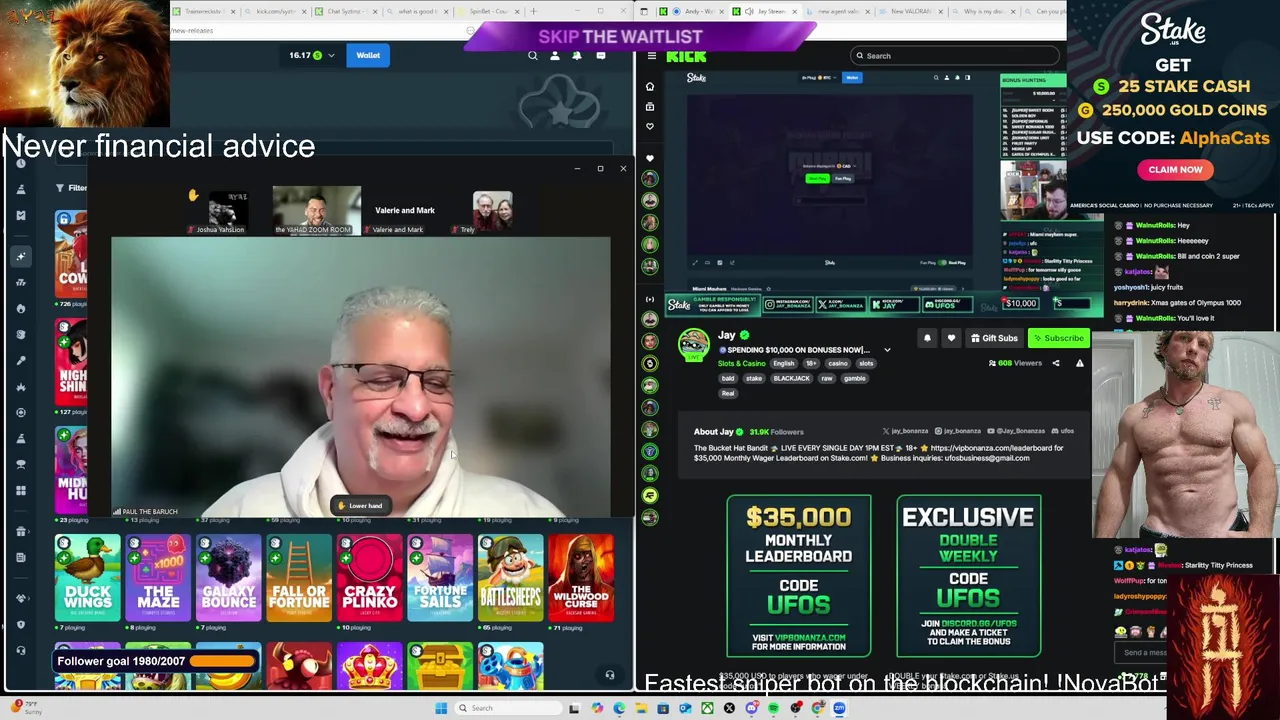Click the Lower hand button in Zoom
This screenshot has width=1280, height=720.
360,505
